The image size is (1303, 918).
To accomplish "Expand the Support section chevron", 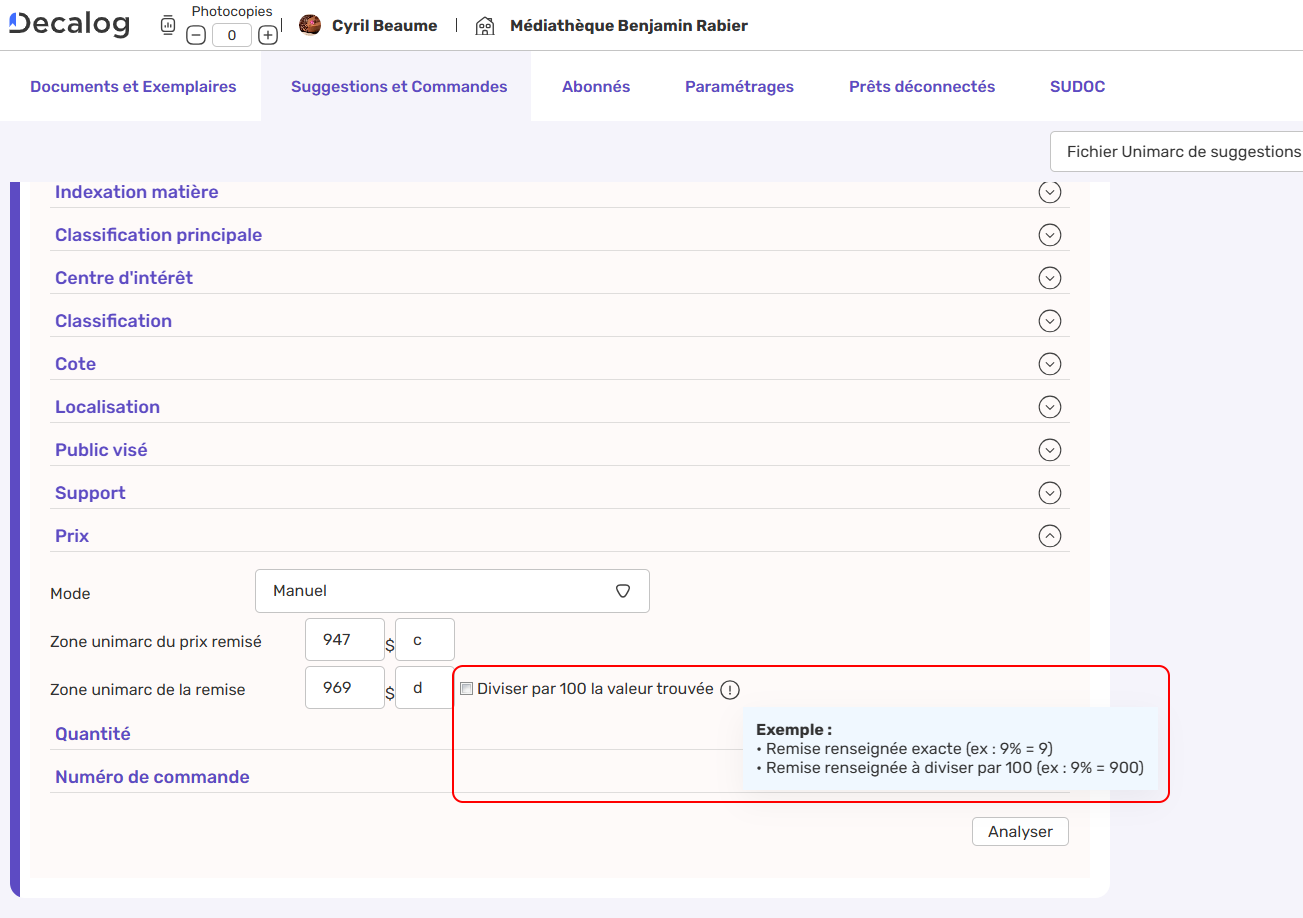I will click(1050, 493).
